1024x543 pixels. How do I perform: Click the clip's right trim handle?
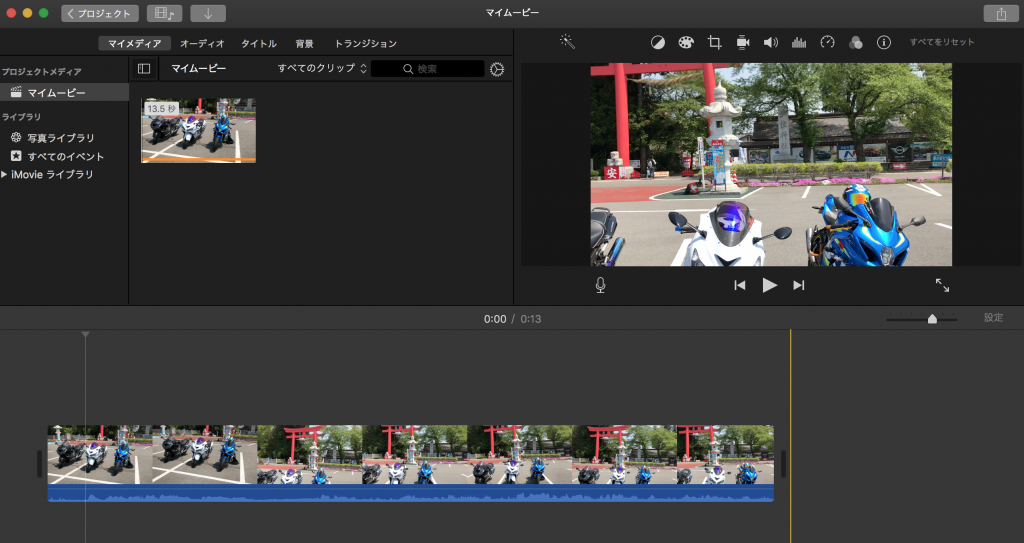tap(783, 464)
